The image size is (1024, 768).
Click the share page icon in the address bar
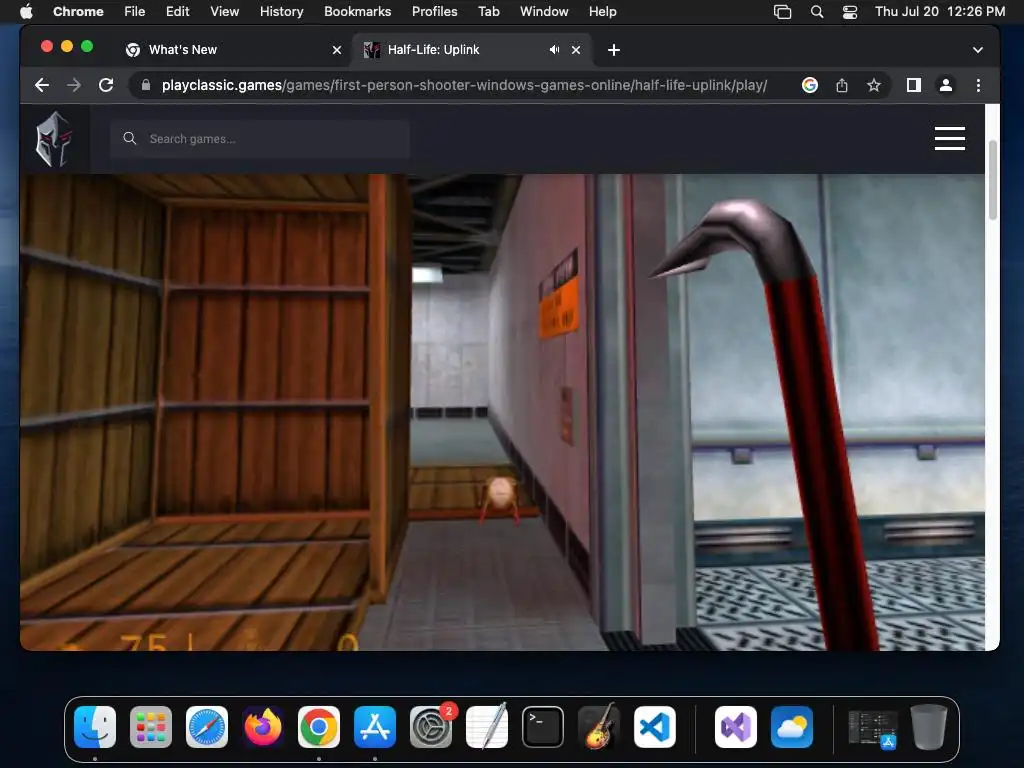tap(842, 85)
